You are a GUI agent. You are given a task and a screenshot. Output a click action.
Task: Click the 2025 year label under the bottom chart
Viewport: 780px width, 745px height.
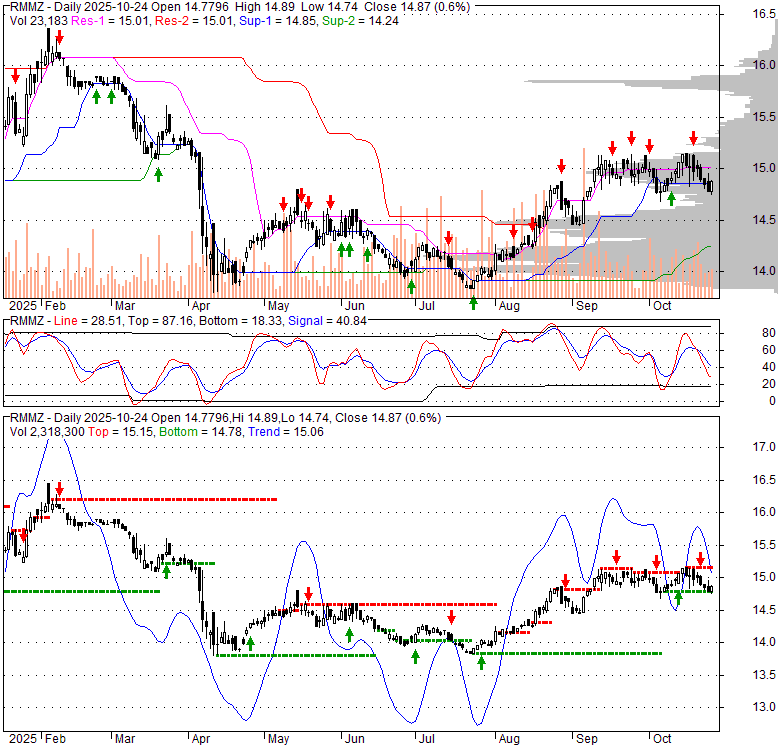point(22,739)
